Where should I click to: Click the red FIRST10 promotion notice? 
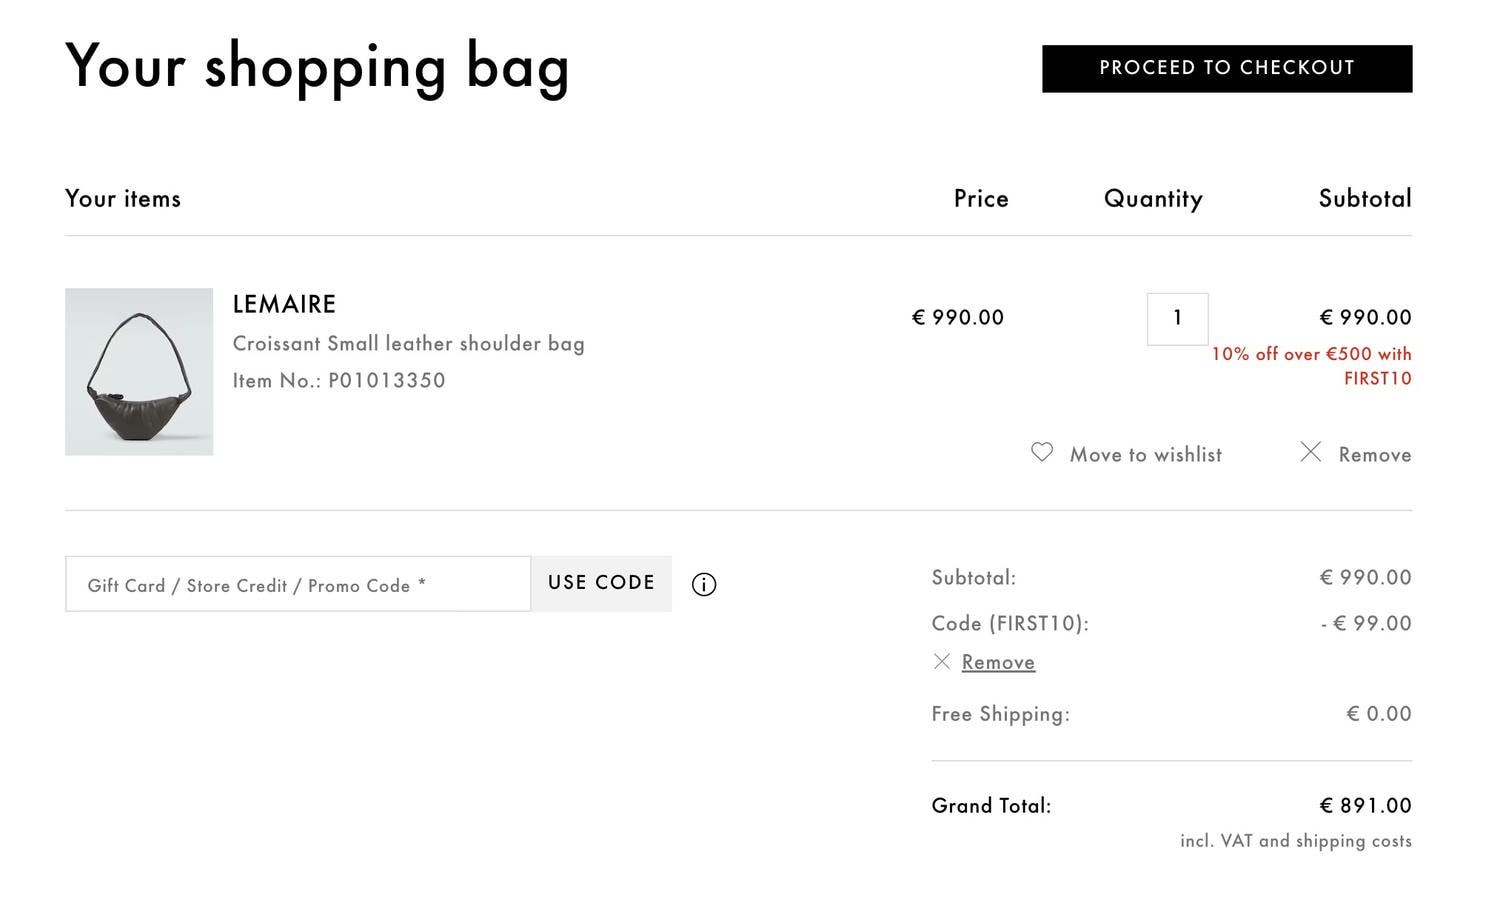1311,366
